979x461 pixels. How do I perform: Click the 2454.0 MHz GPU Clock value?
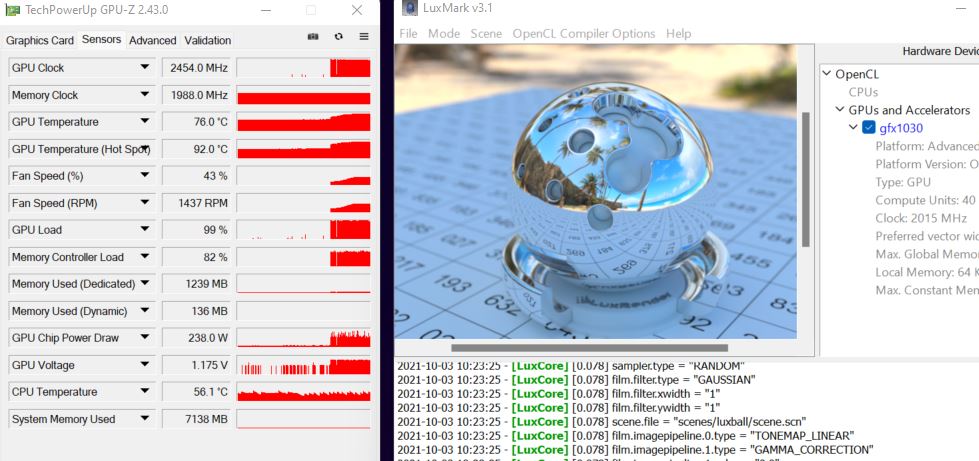[196, 67]
